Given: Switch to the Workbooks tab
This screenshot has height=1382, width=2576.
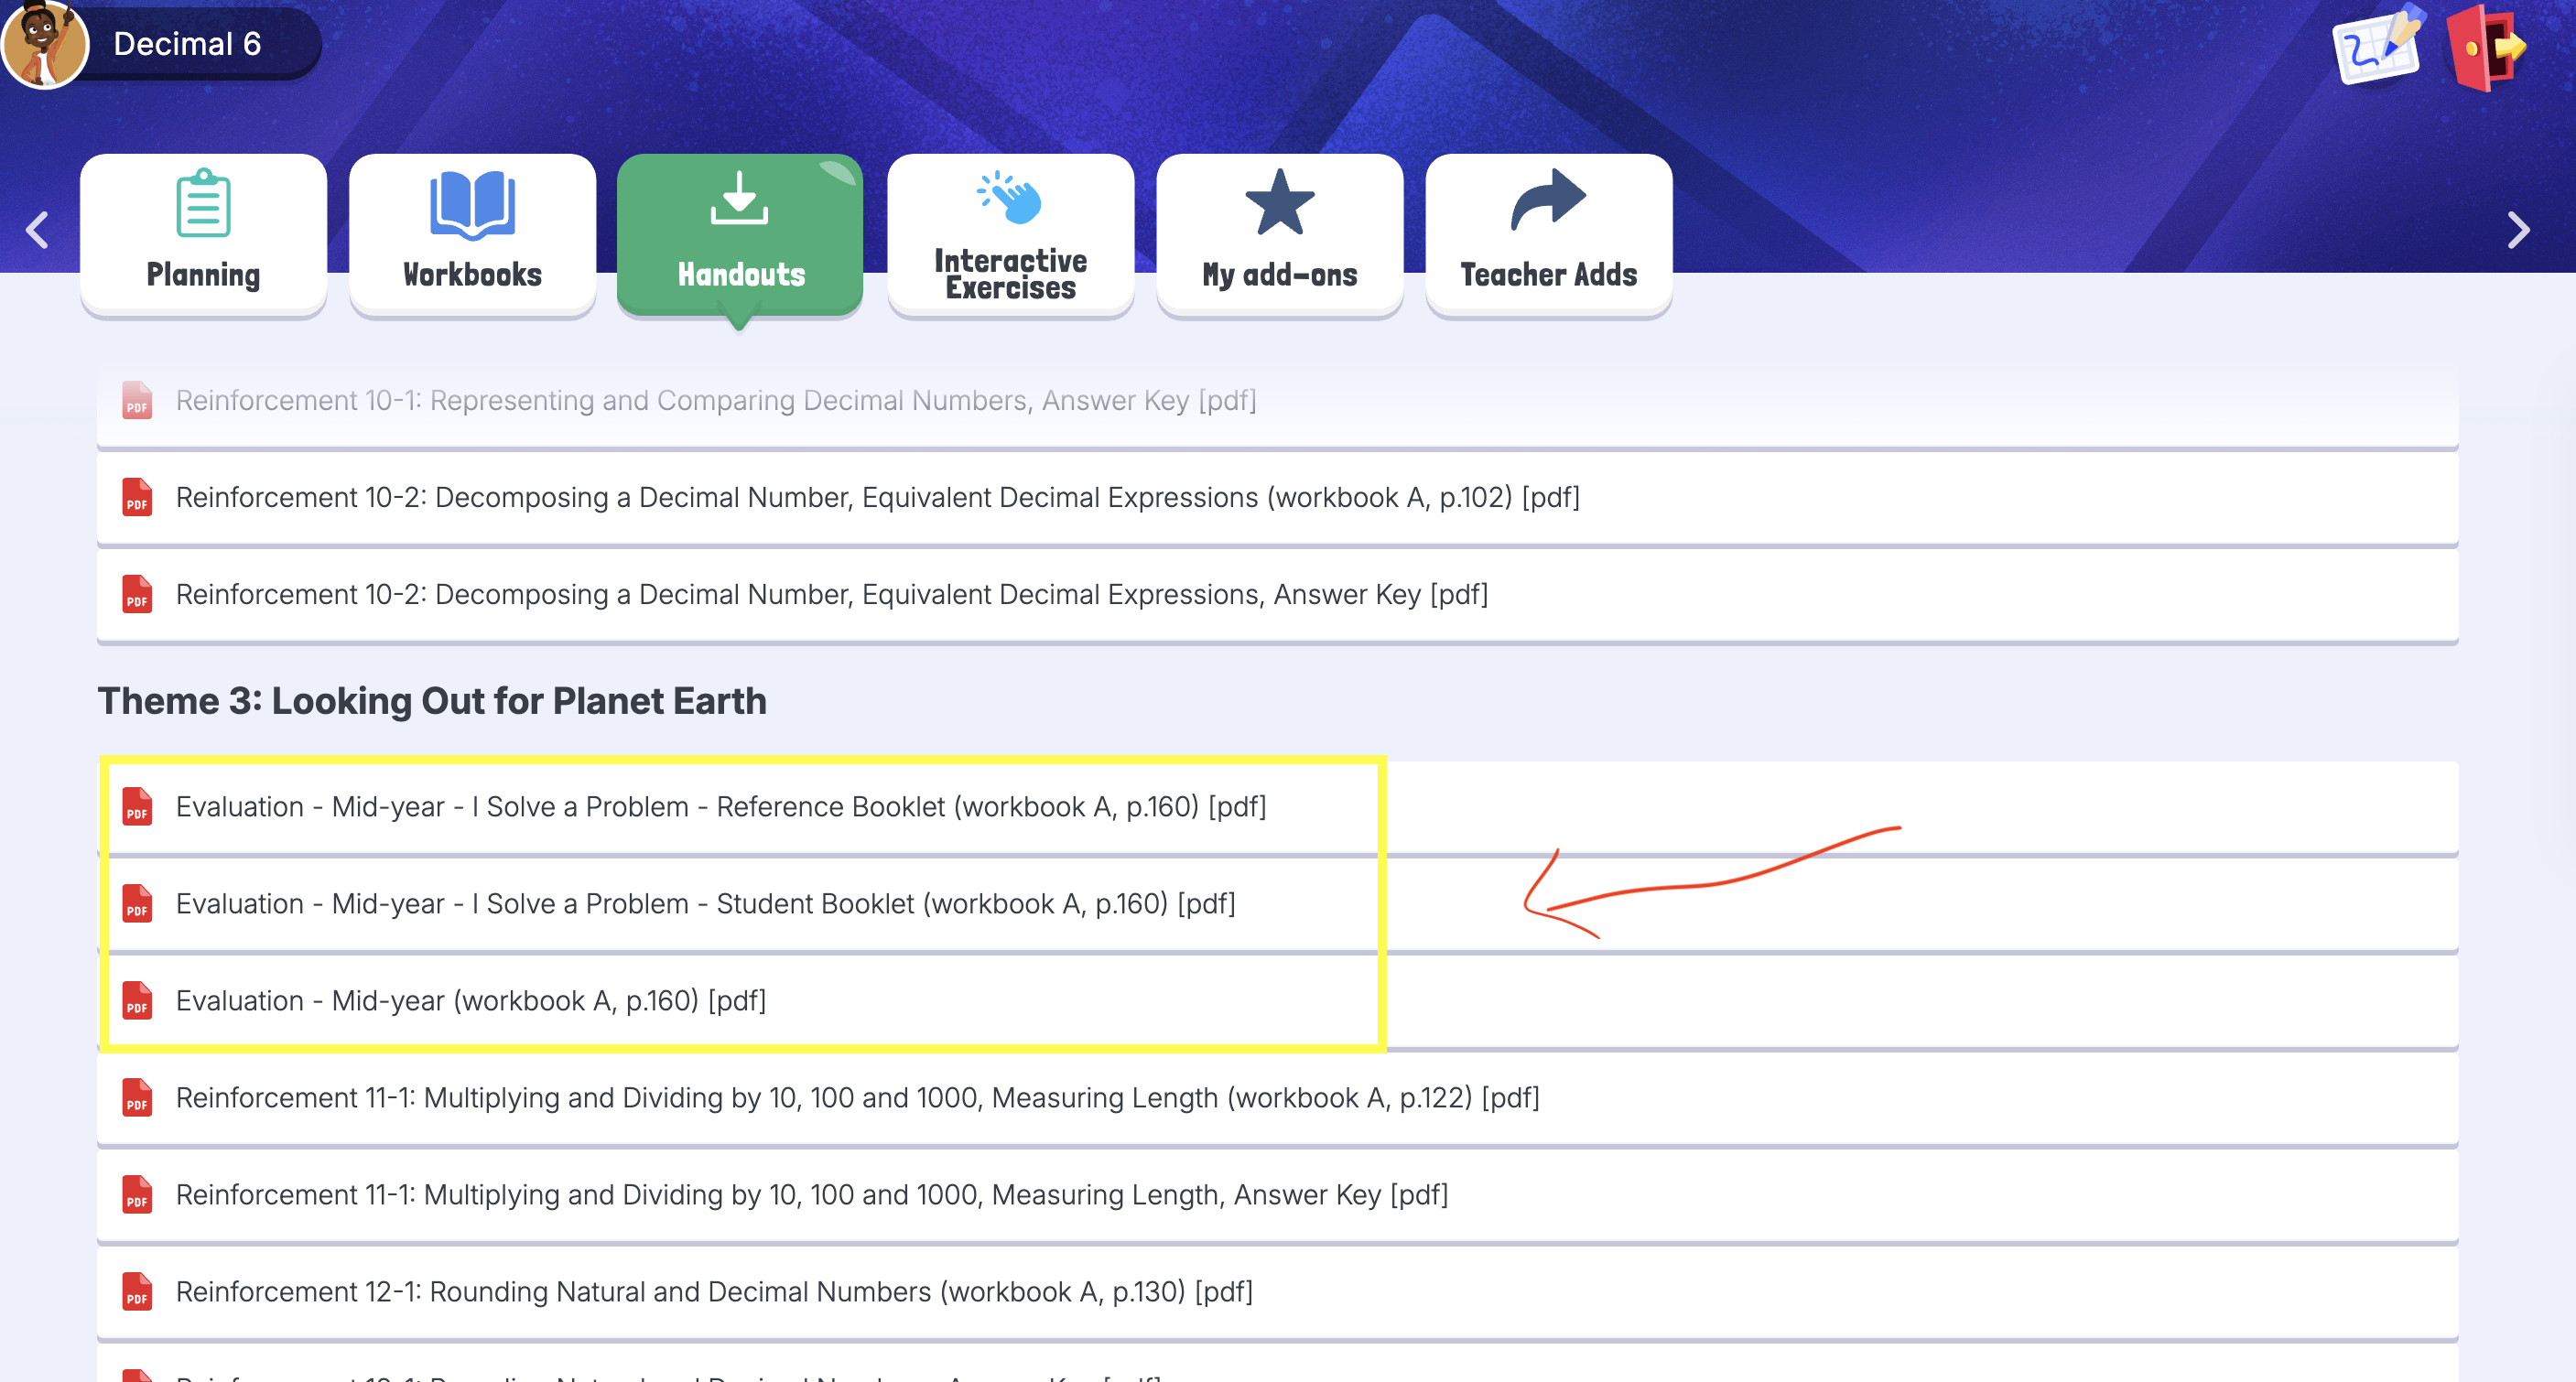Looking at the screenshot, I should [x=472, y=235].
